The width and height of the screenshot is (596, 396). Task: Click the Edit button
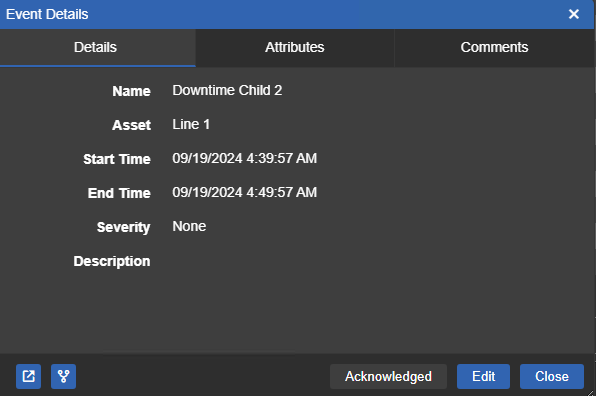tap(483, 376)
